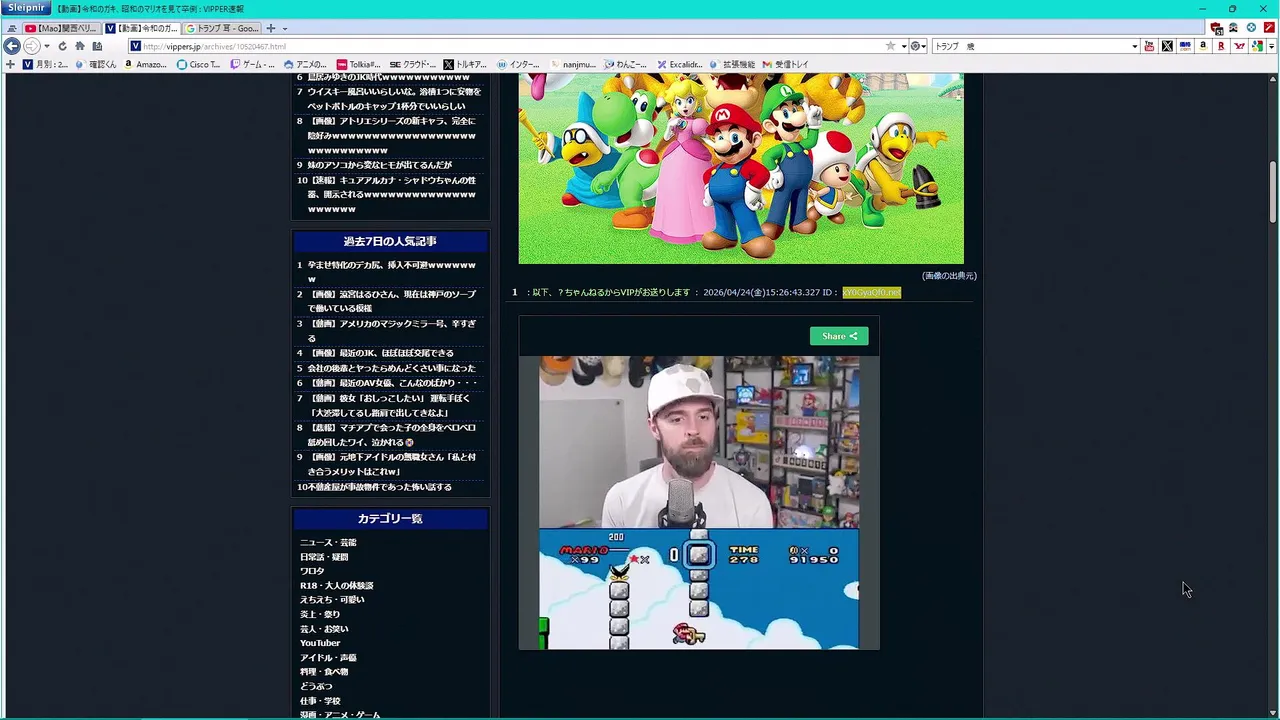Open the 料理・食べ物 category
This screenshot has height=720, width=1280.
[324, 672]
